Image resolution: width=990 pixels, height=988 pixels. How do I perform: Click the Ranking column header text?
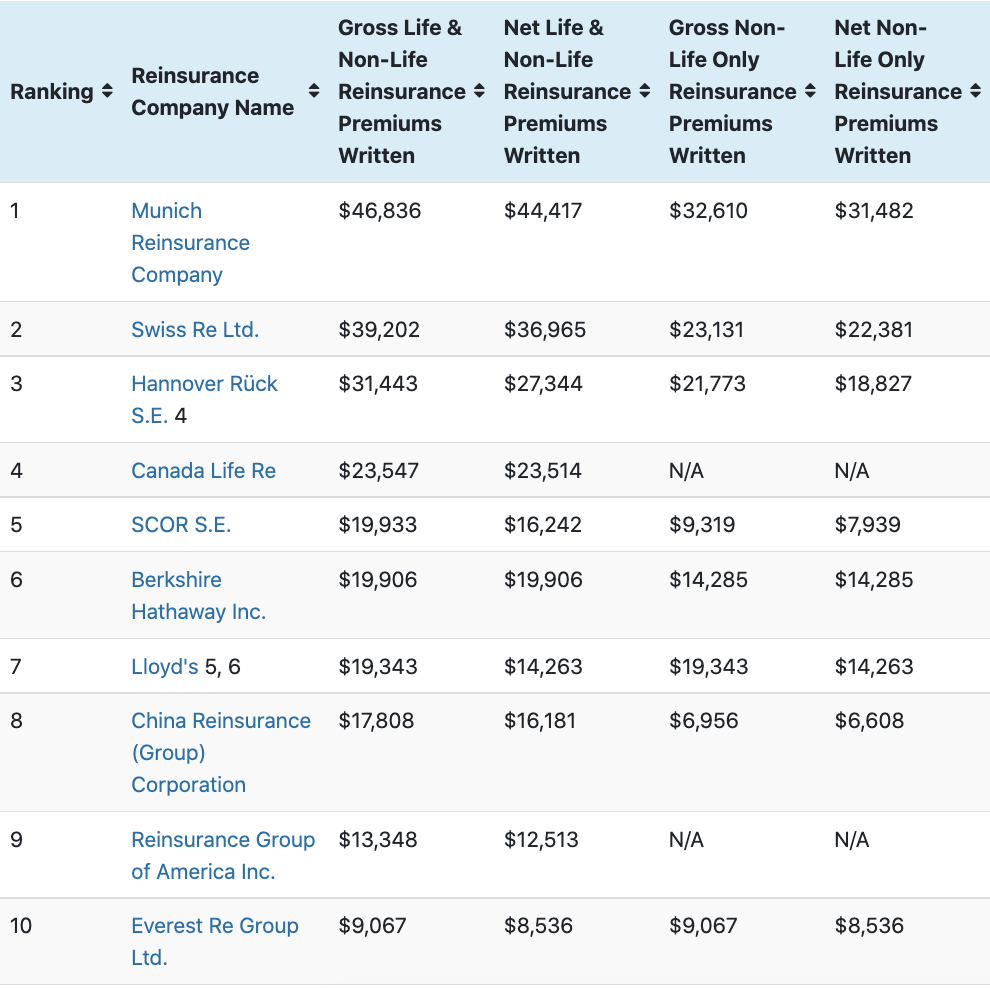pos(51,92)
